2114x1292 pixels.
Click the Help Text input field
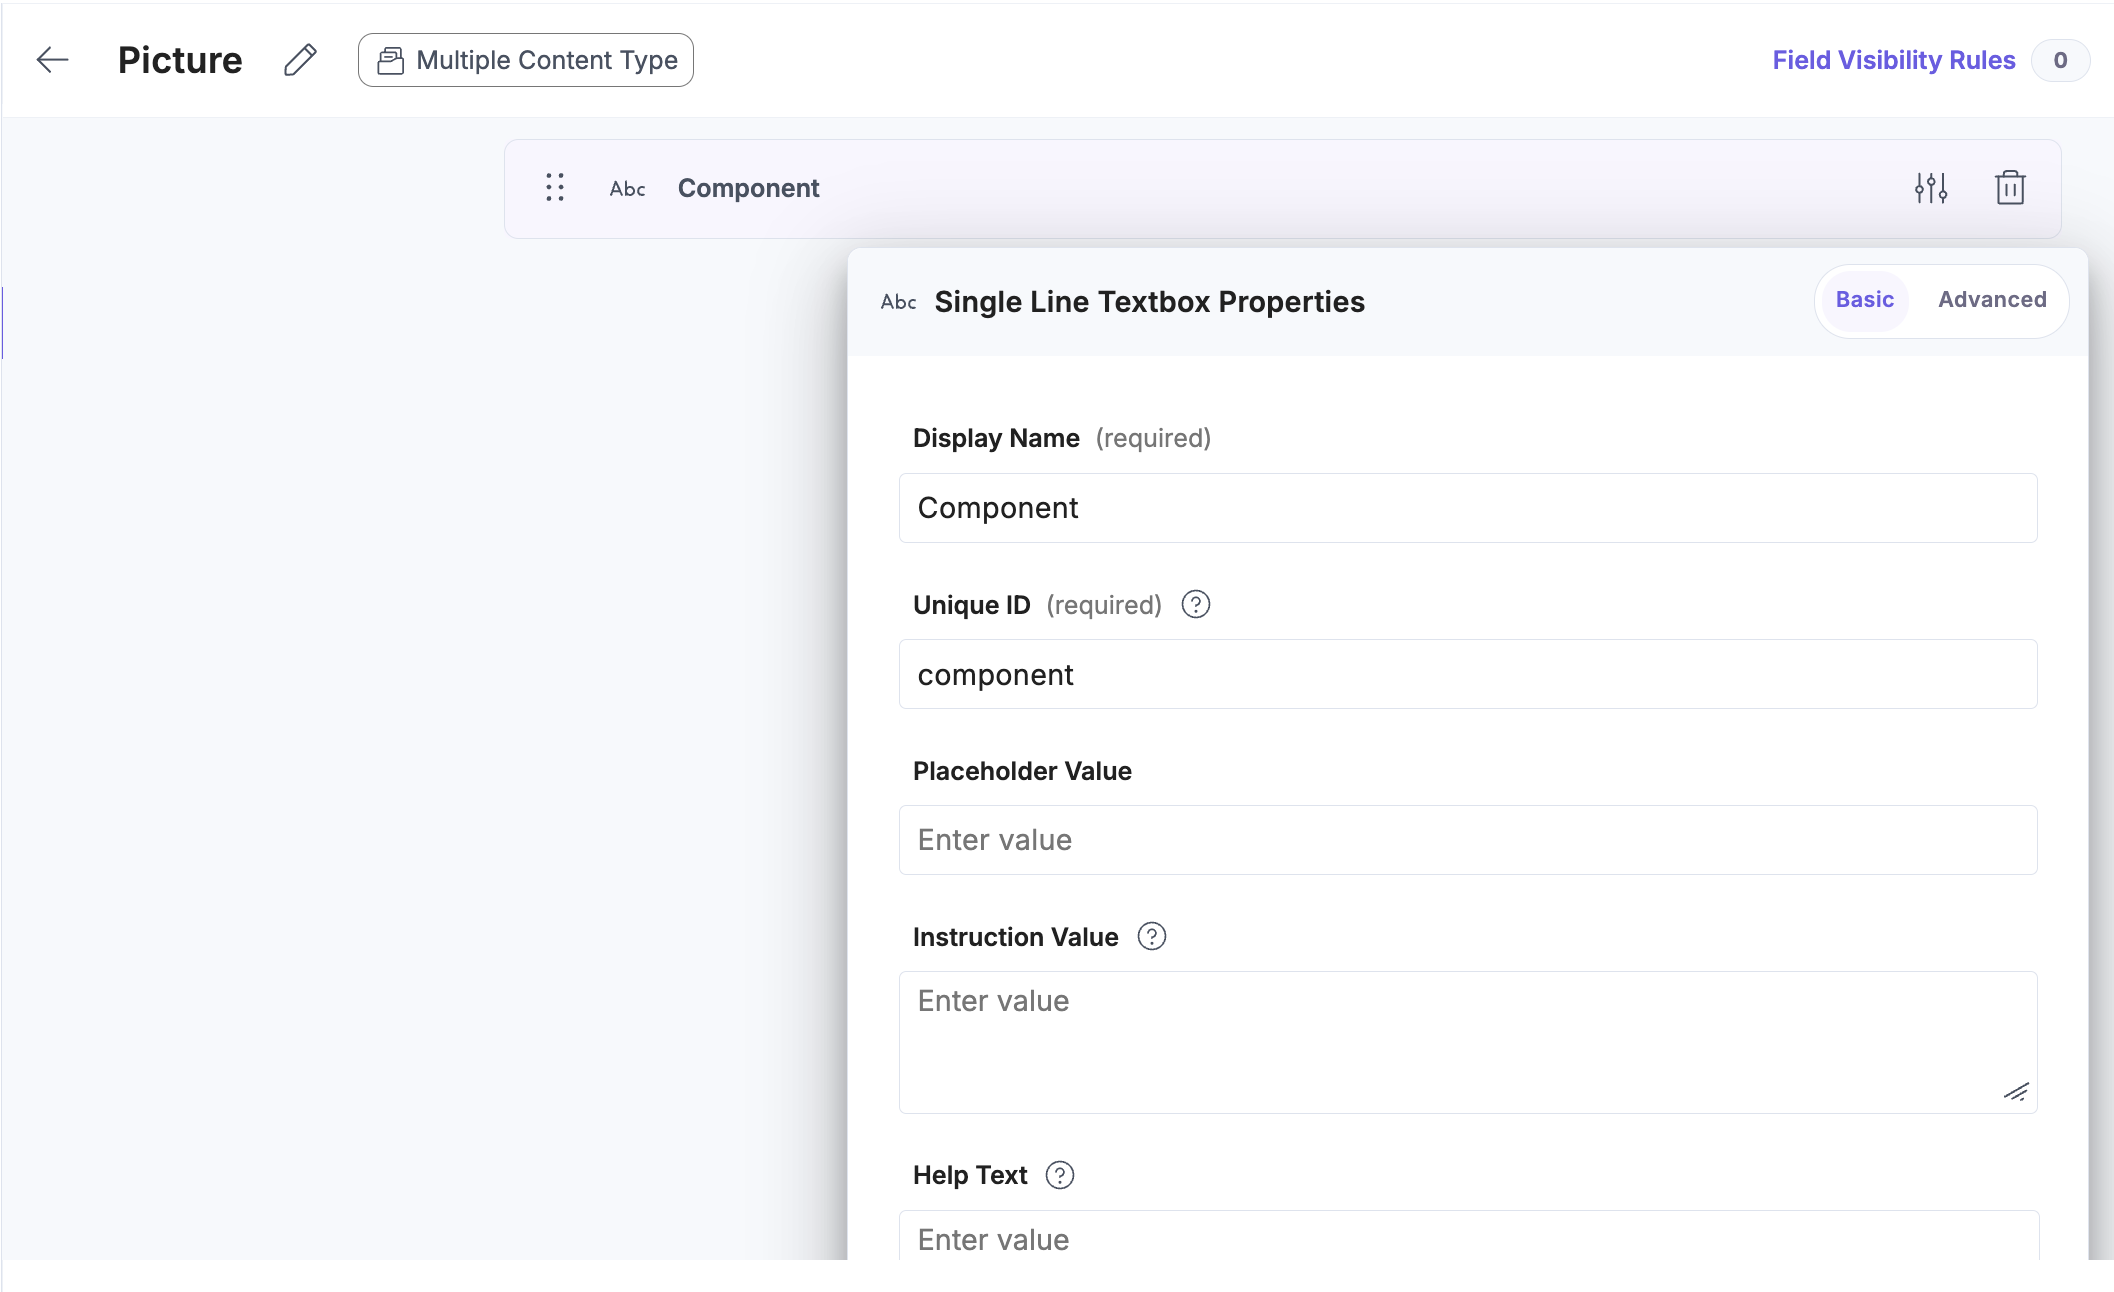pyautogui.click(x=1468, y=1236)
